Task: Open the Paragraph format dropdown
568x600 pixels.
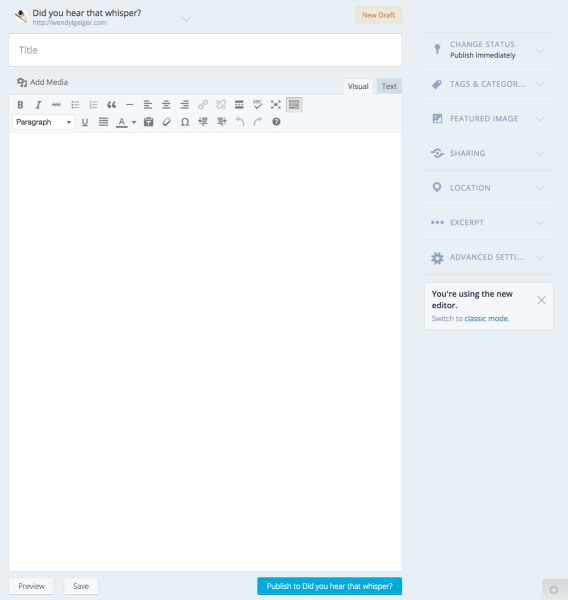Action: point(43,122)
